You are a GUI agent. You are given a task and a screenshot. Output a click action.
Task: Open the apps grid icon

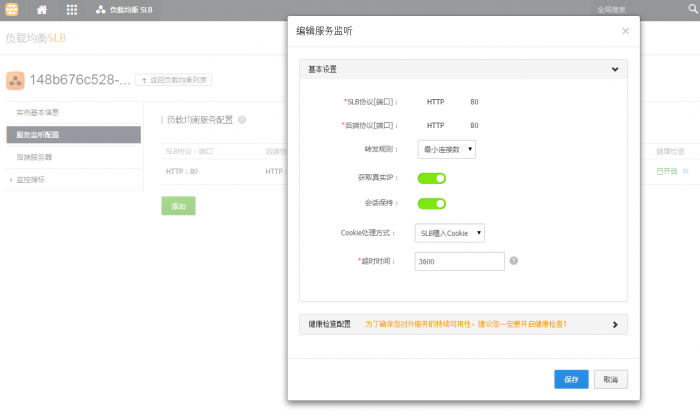[x=72, y=9]
